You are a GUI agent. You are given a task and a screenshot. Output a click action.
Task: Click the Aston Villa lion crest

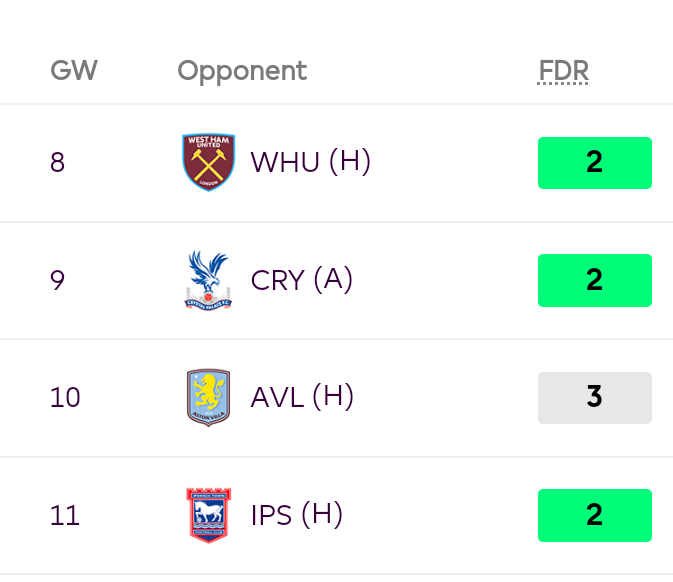point(209,397)
